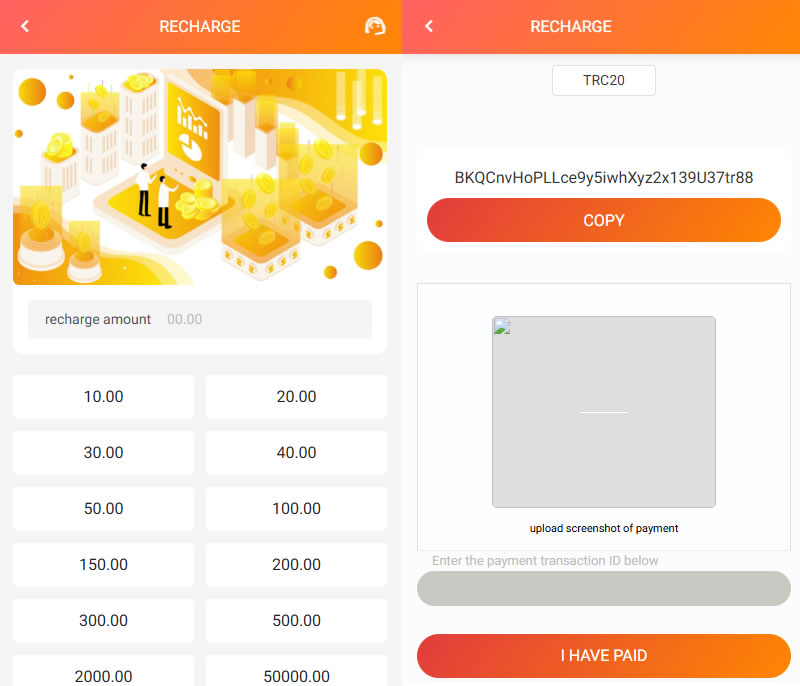Select 500.00 as recharge amount
Screen dimensions: 800x686
(x=296, y=621)
